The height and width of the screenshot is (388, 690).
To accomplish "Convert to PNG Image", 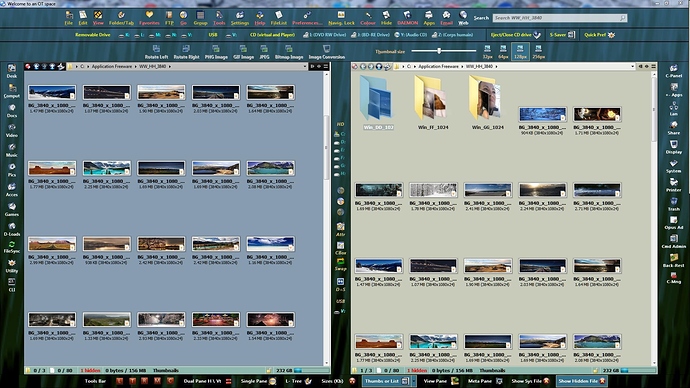I will point(216,51).
